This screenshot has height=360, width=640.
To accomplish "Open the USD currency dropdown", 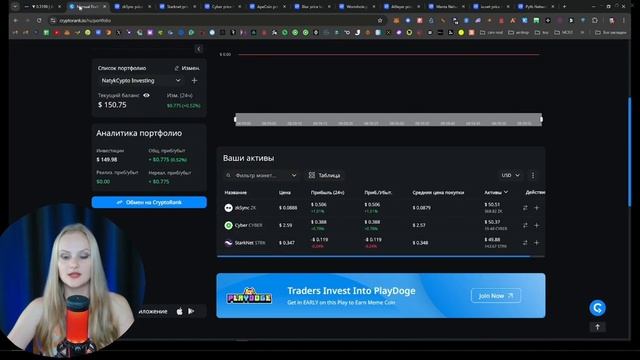I will [511, 175].
